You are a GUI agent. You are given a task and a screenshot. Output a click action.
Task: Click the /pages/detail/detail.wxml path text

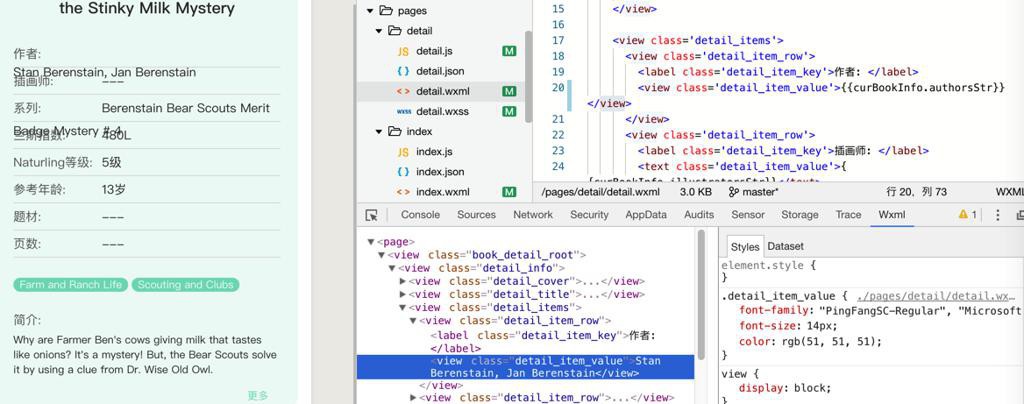[601, 192]
